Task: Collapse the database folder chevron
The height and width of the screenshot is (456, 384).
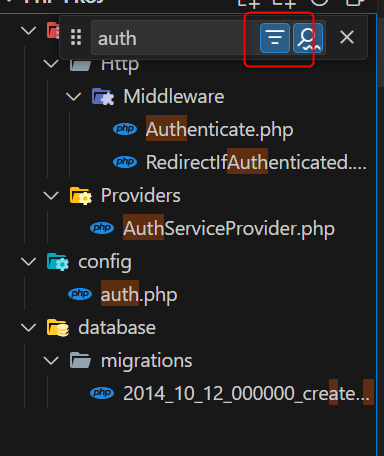Action: (x=28, y=327)
